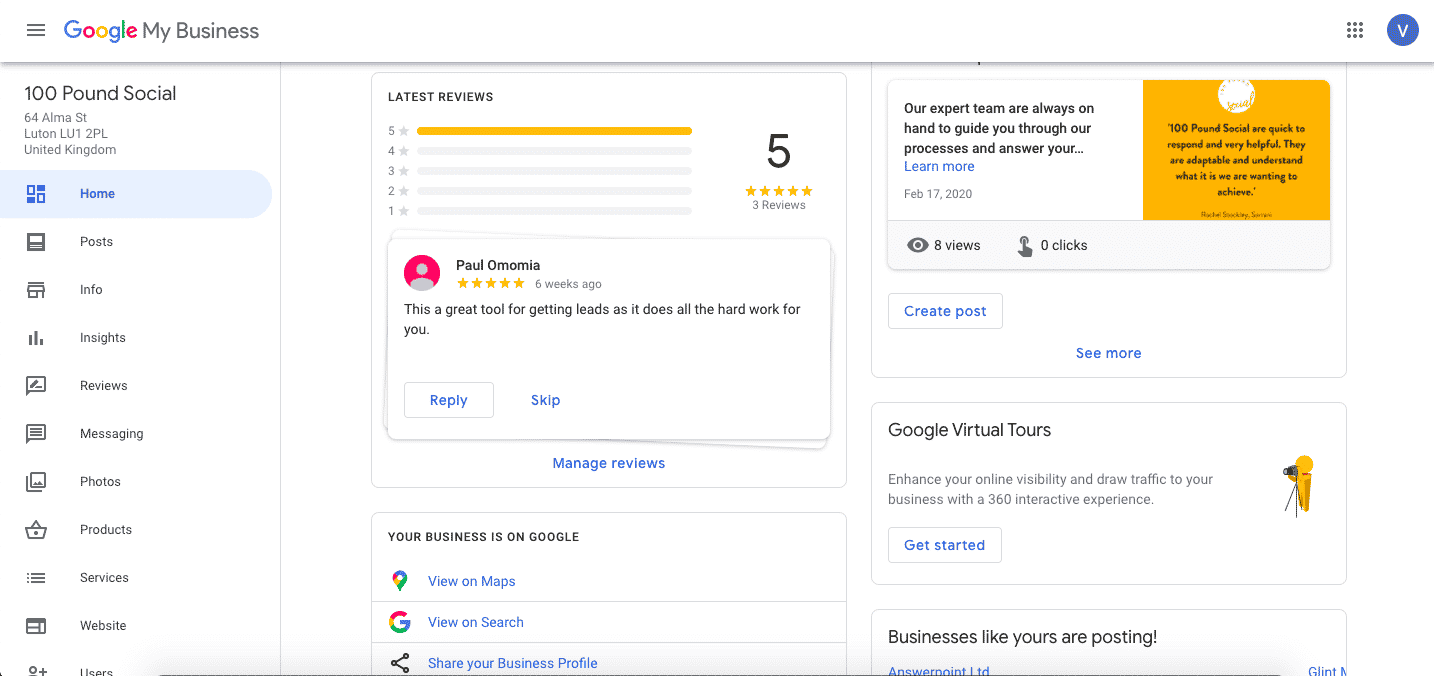Click the Google My Business logo

point(161,31)
